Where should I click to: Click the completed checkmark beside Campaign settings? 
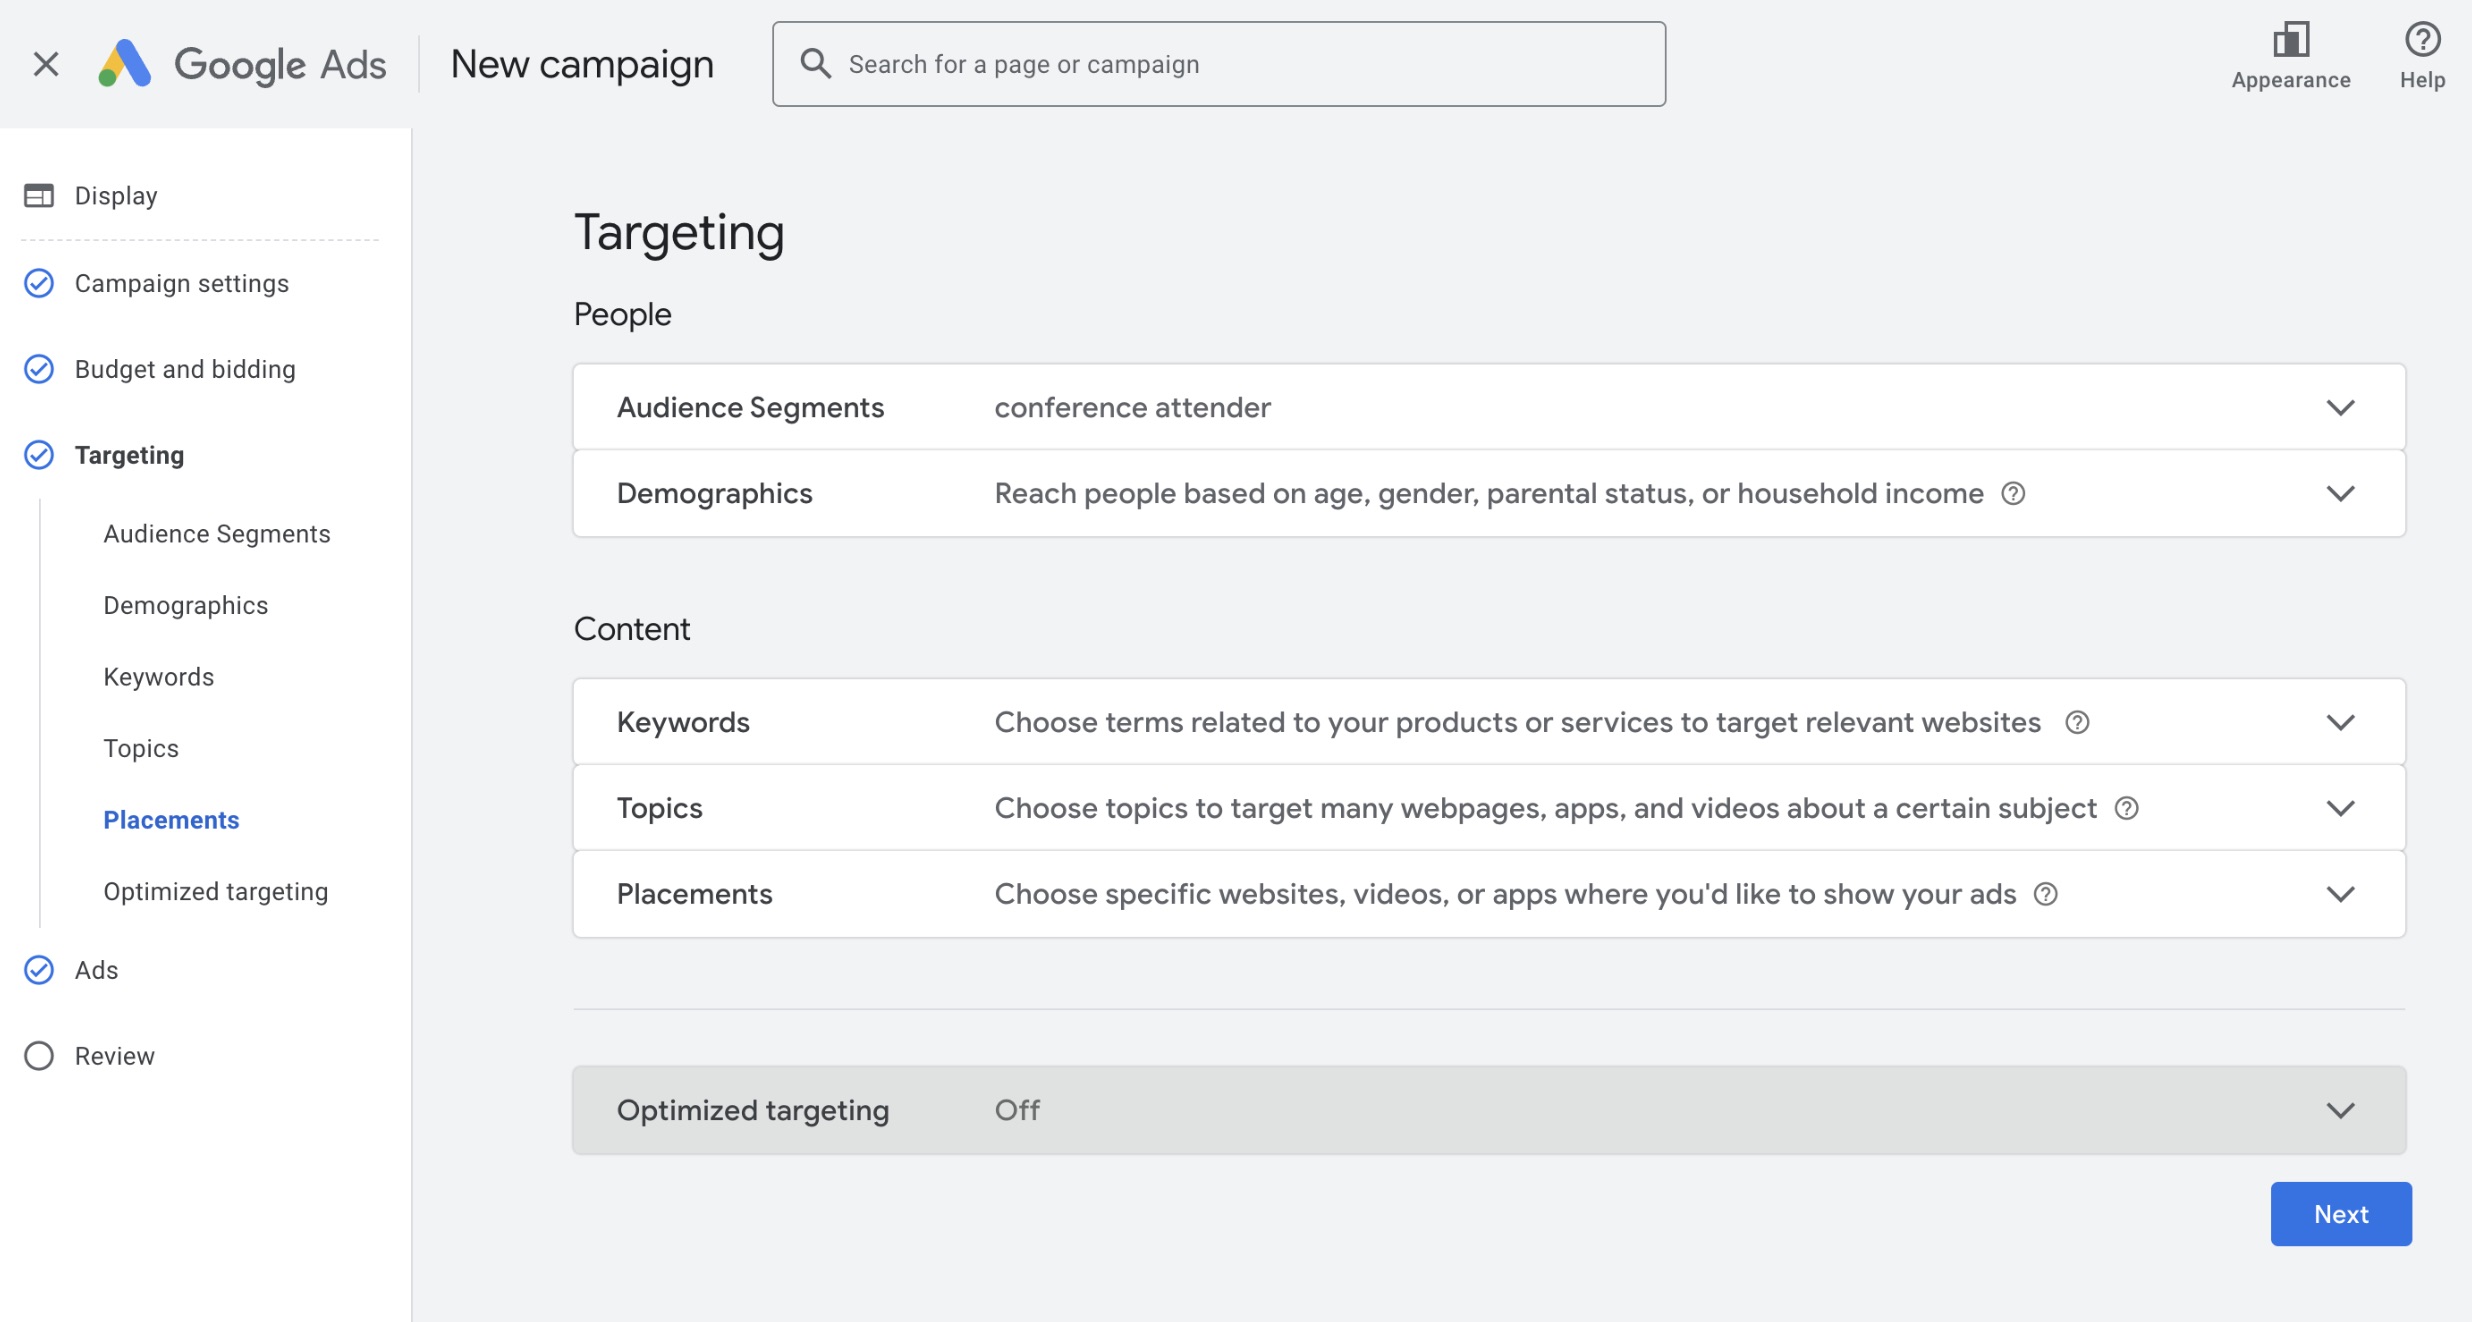point(38,283)
